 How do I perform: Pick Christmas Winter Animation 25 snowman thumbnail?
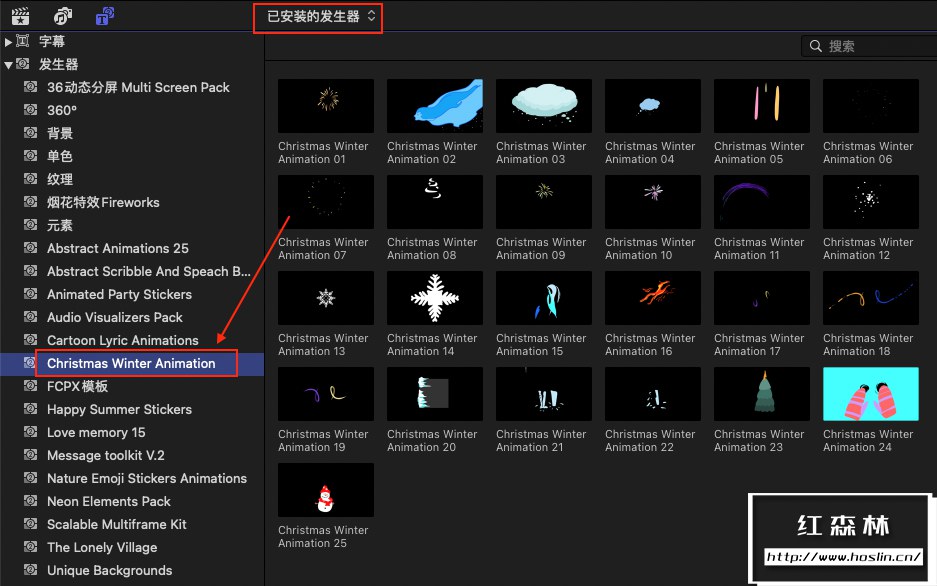(326, 490)
